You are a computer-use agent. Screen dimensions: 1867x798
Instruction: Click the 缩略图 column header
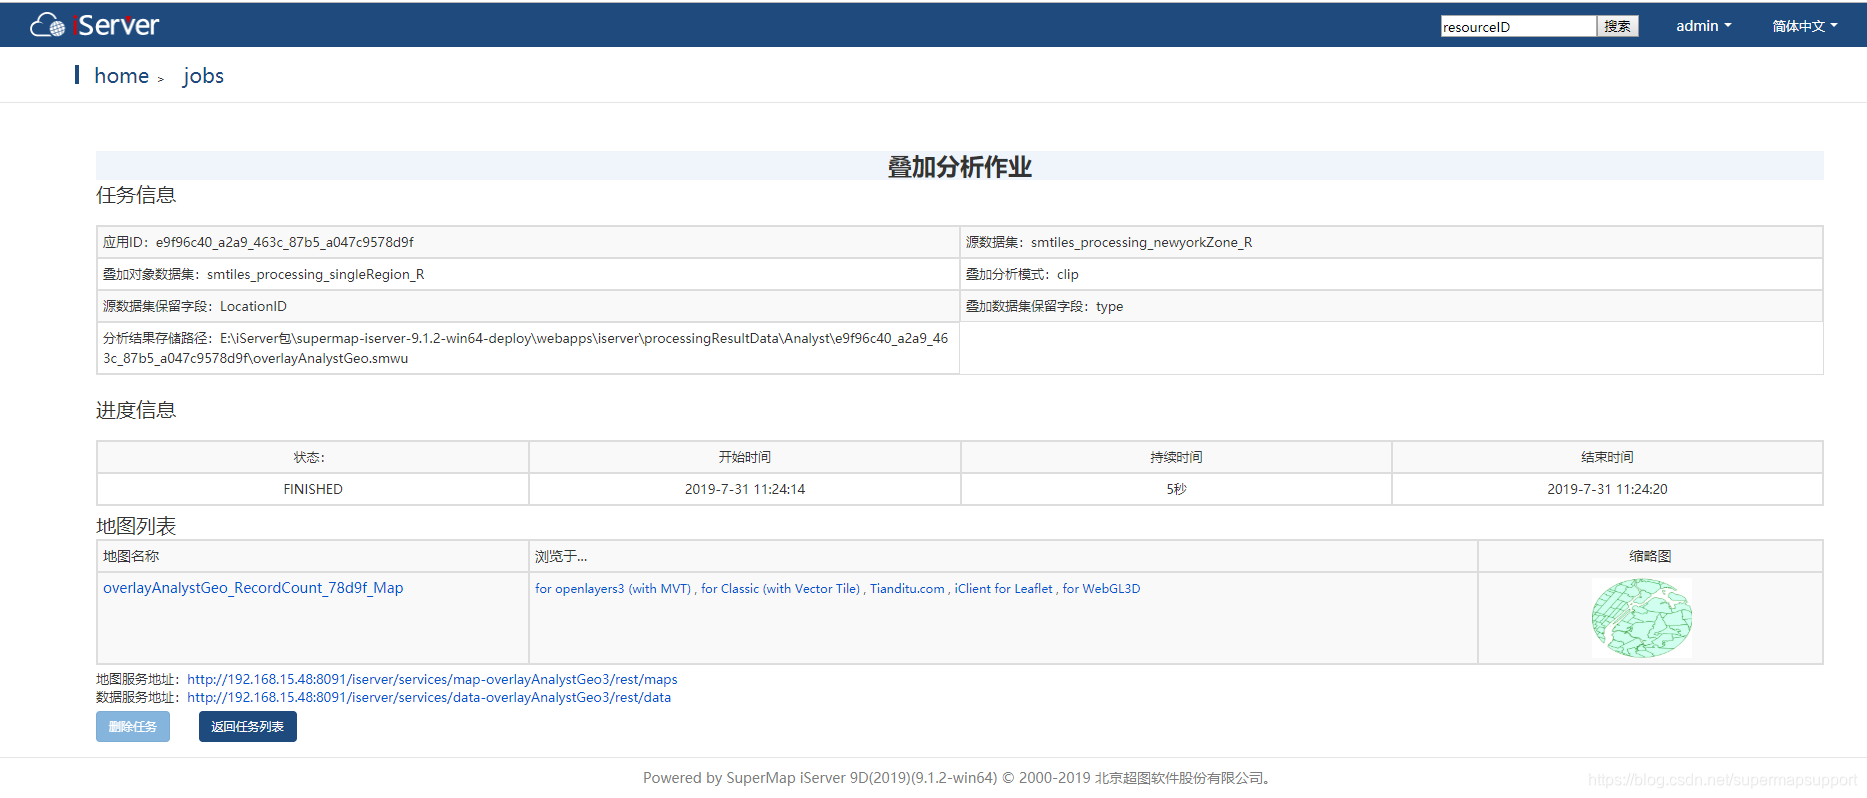(x=1650, y=556)
